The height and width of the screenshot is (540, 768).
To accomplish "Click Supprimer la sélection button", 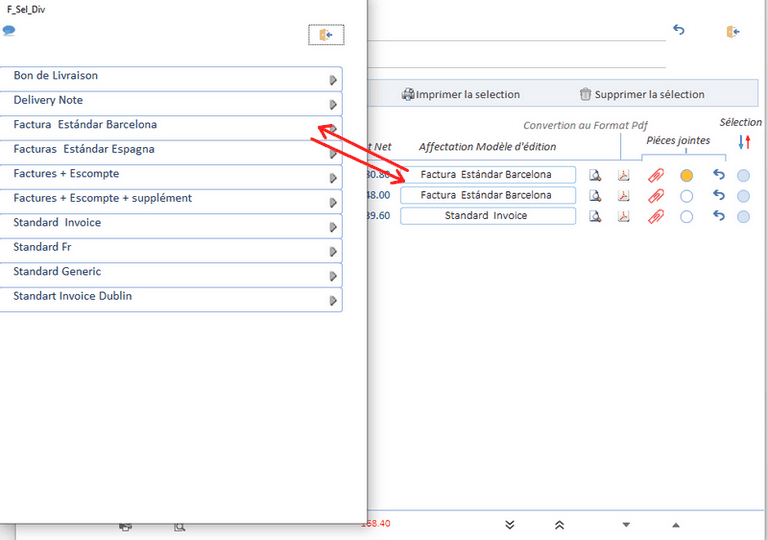I will point(642,94).
